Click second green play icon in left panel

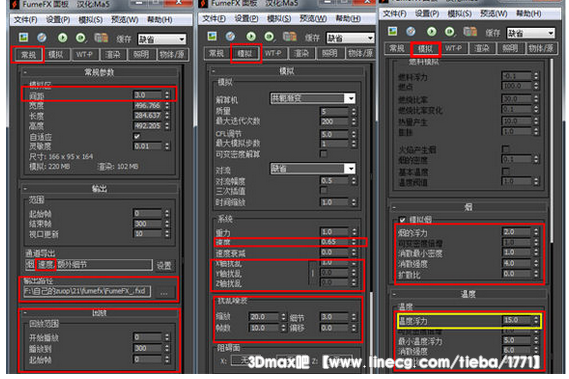point(81,37)
